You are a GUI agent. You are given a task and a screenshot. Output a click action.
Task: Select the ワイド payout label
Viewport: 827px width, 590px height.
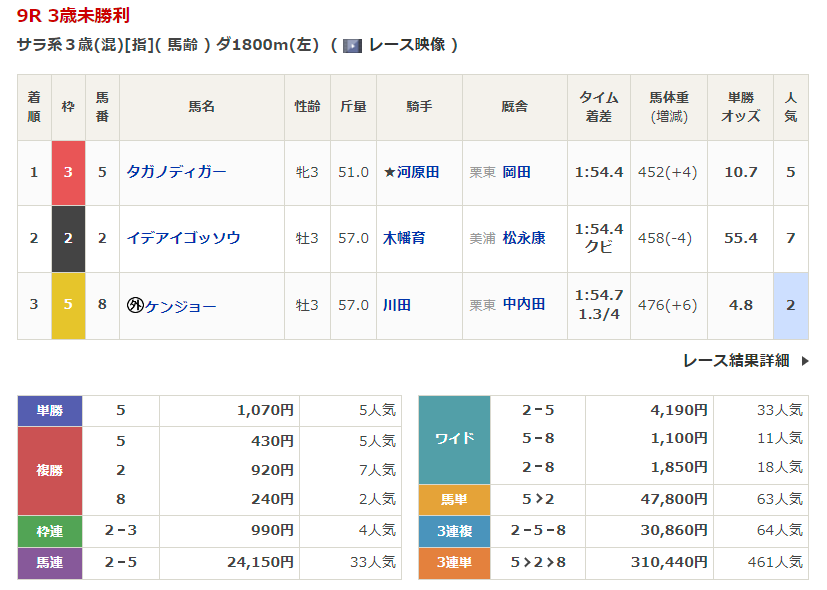pyautogui.click(x=454, y=439)
